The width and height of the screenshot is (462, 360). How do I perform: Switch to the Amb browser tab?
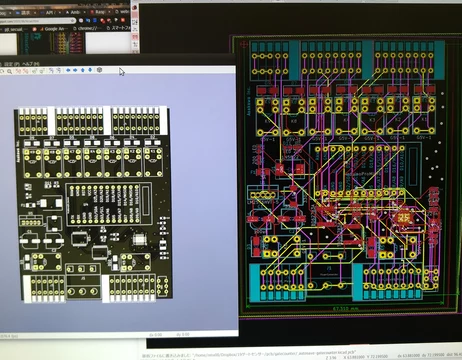click(75, 13)
